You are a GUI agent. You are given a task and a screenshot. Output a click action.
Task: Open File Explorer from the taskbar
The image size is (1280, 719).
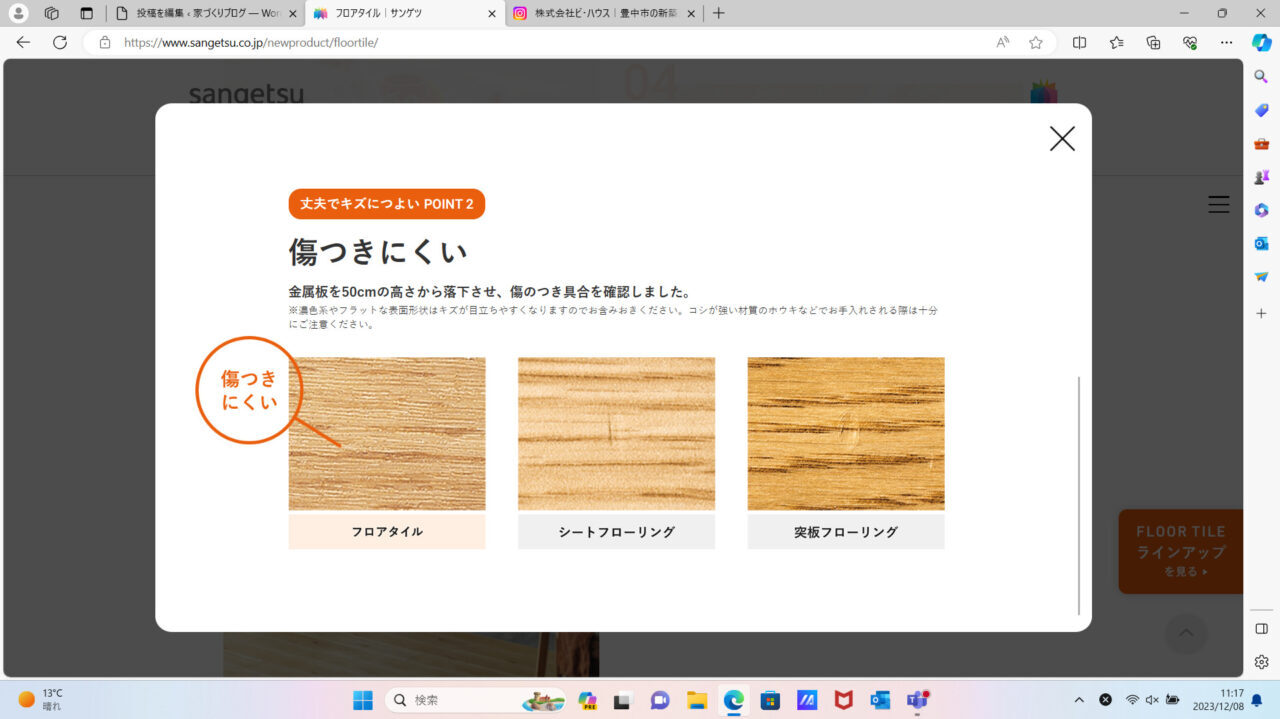(697, 700)
